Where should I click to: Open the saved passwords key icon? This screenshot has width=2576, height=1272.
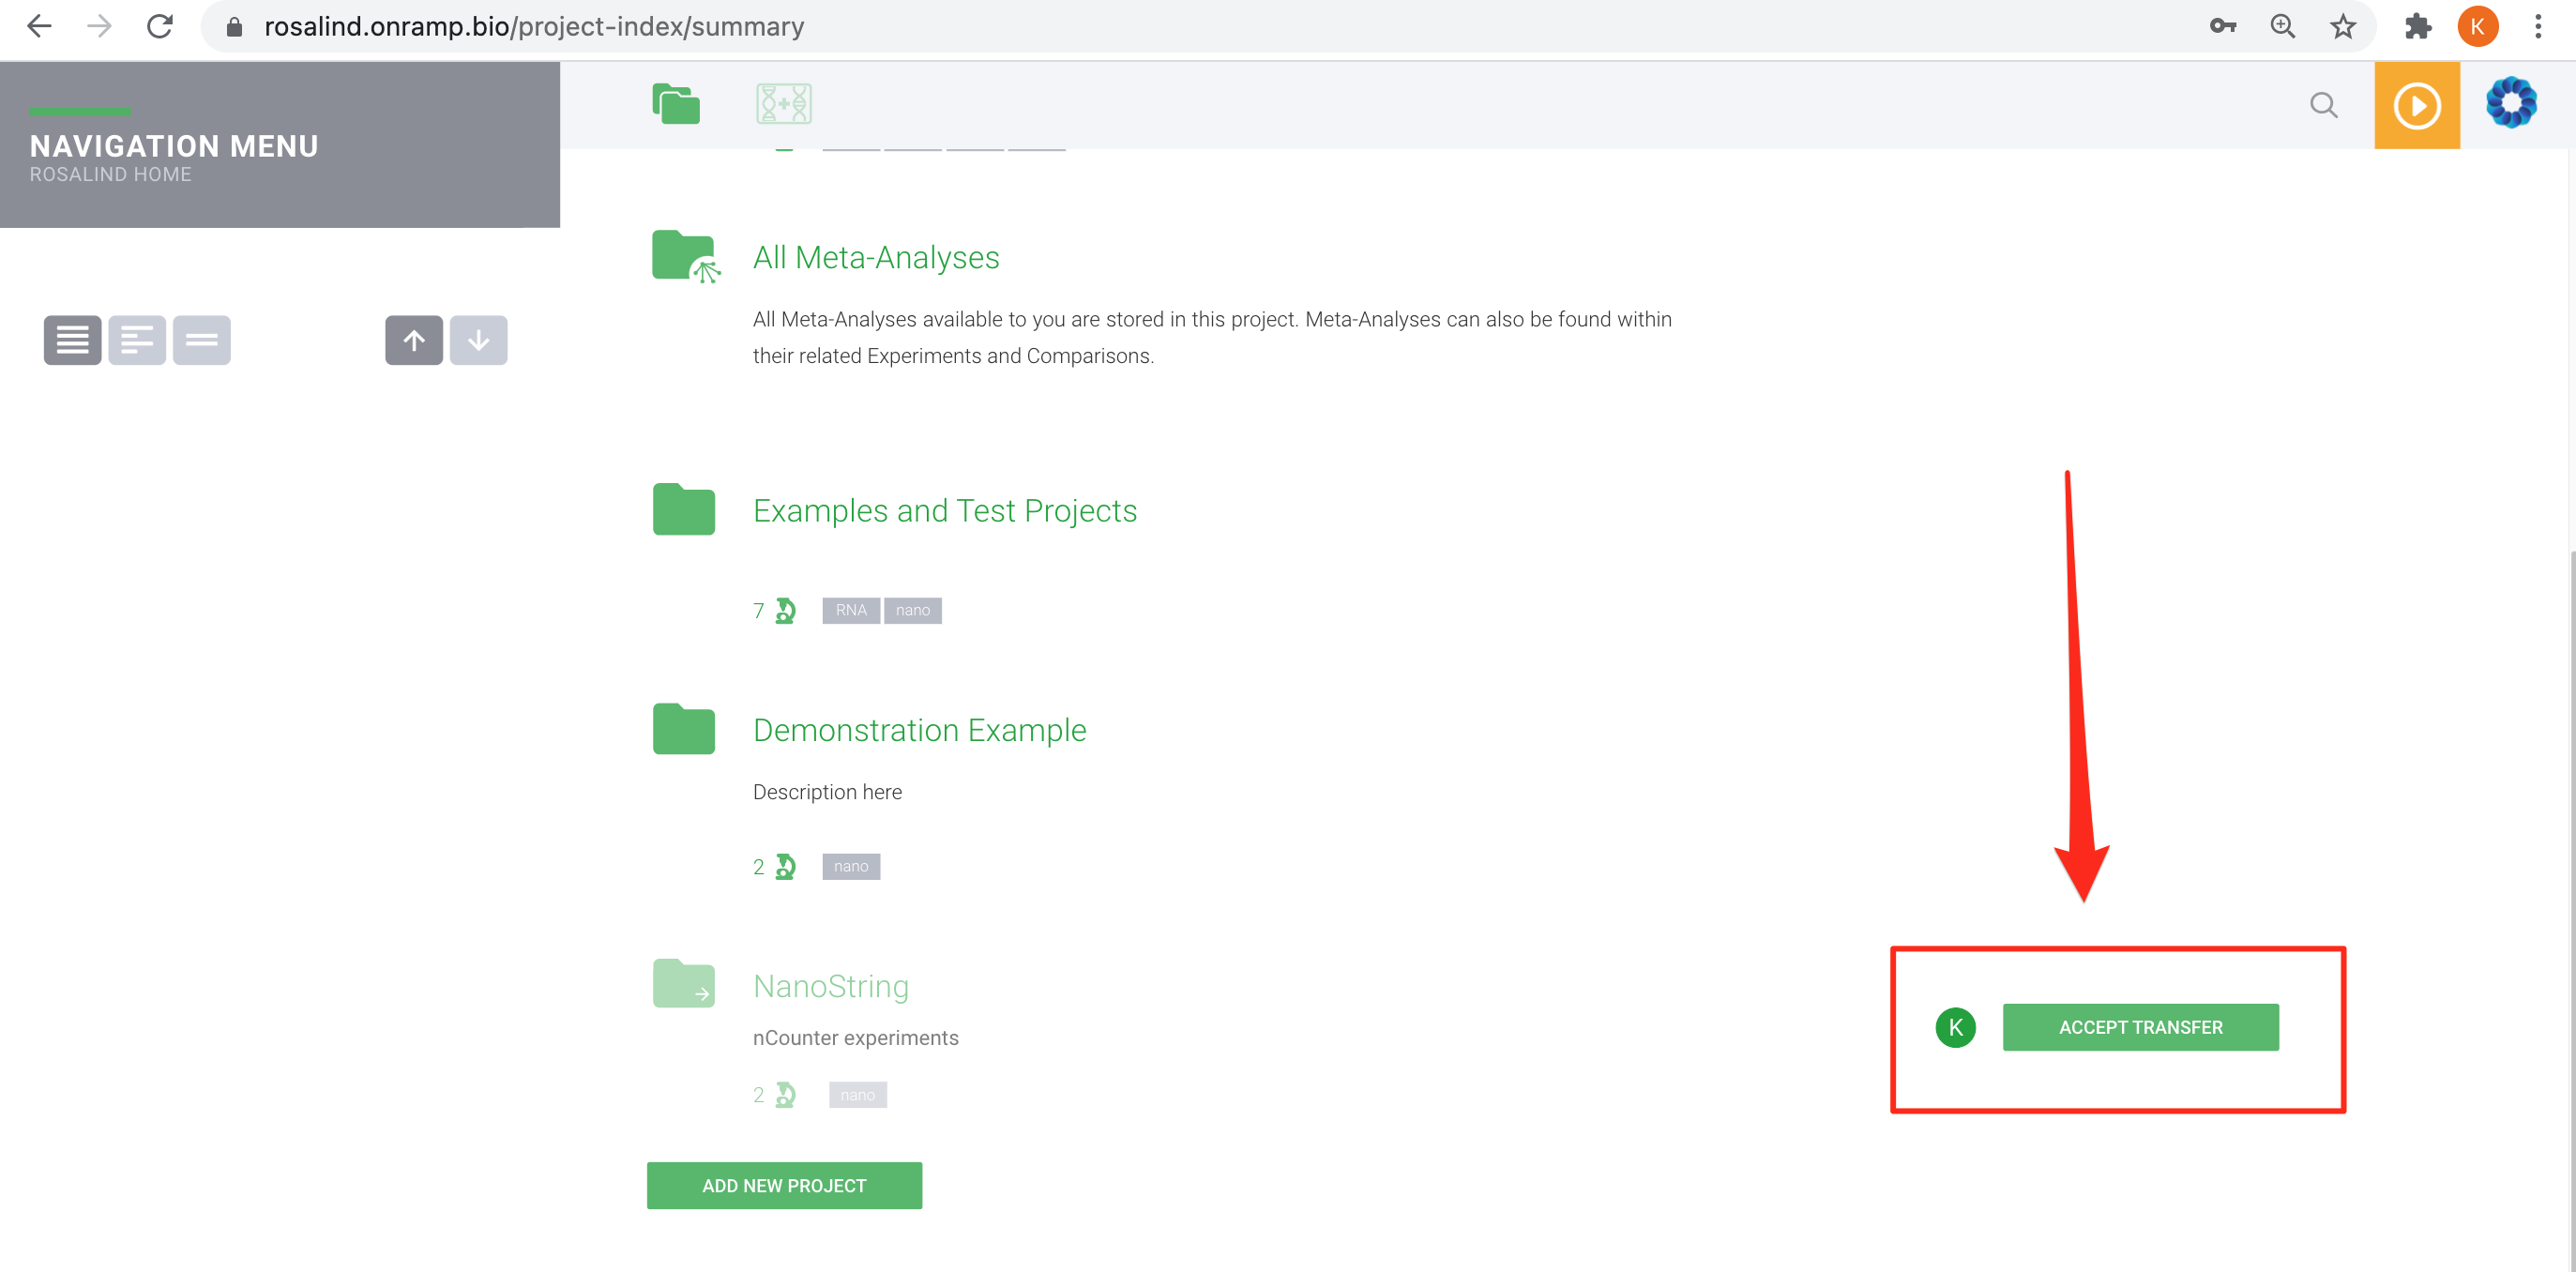[2222, 27]
